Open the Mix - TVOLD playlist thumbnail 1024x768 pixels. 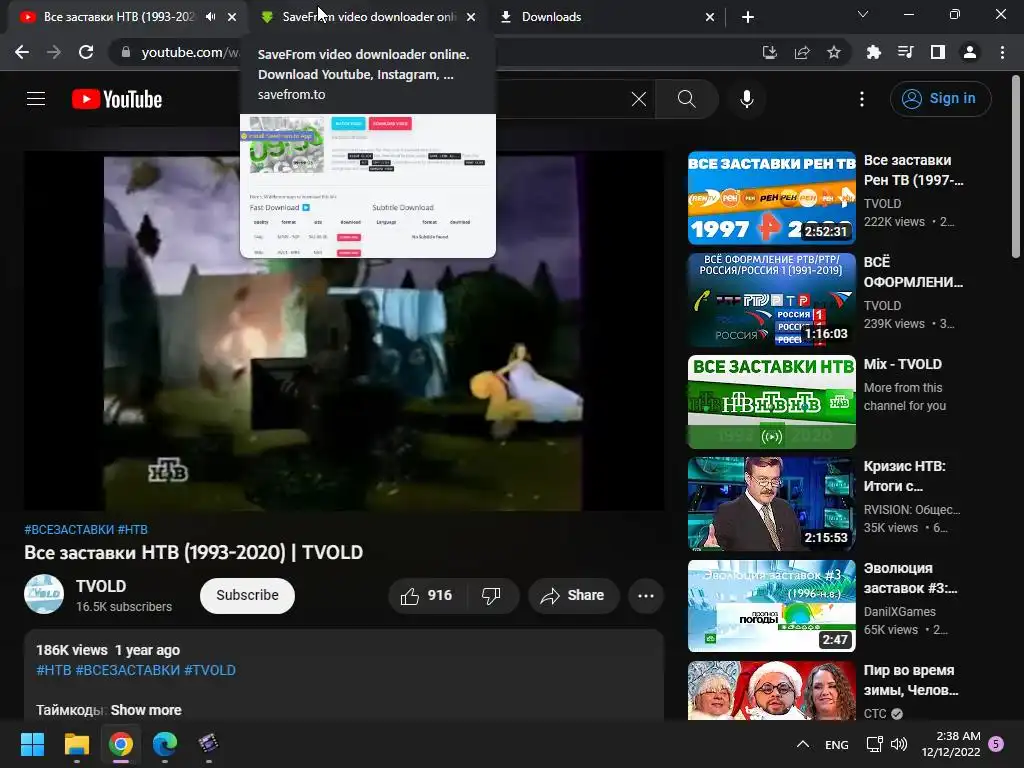pos(771,402)
